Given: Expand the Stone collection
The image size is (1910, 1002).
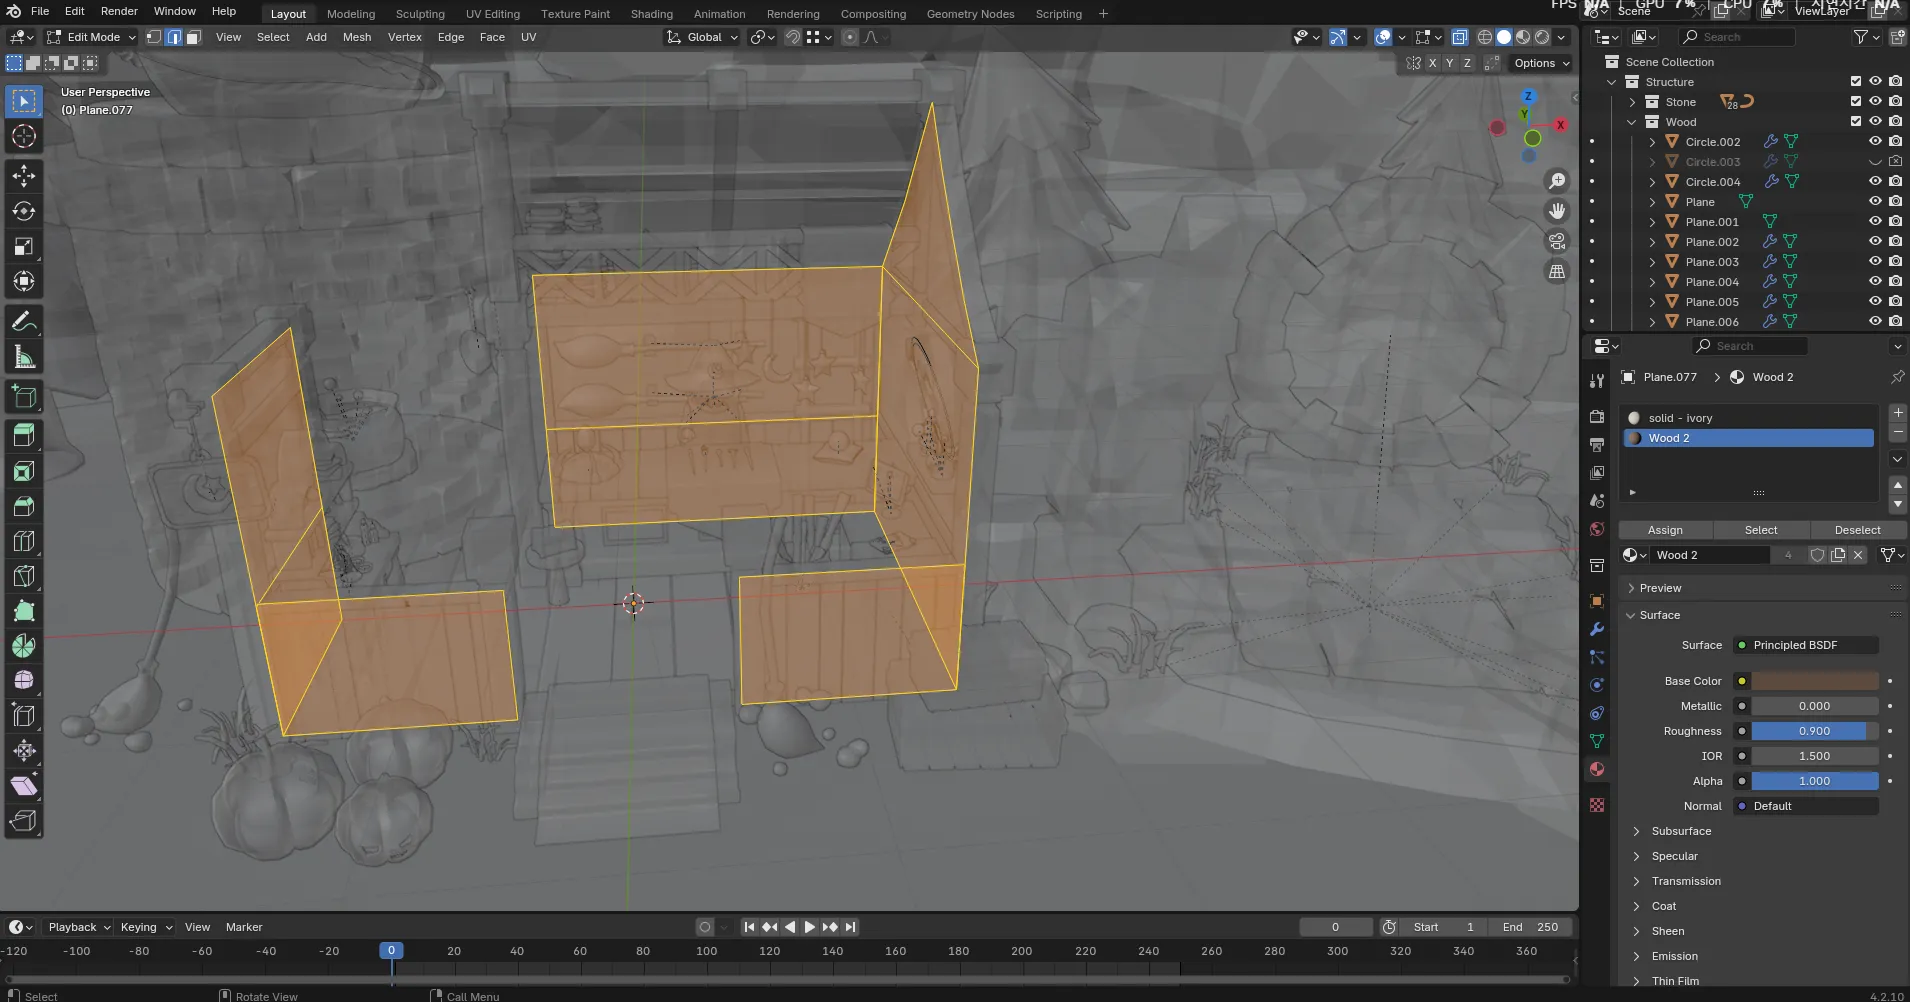Looking at the screenshot, I should tap(1632, 102).
